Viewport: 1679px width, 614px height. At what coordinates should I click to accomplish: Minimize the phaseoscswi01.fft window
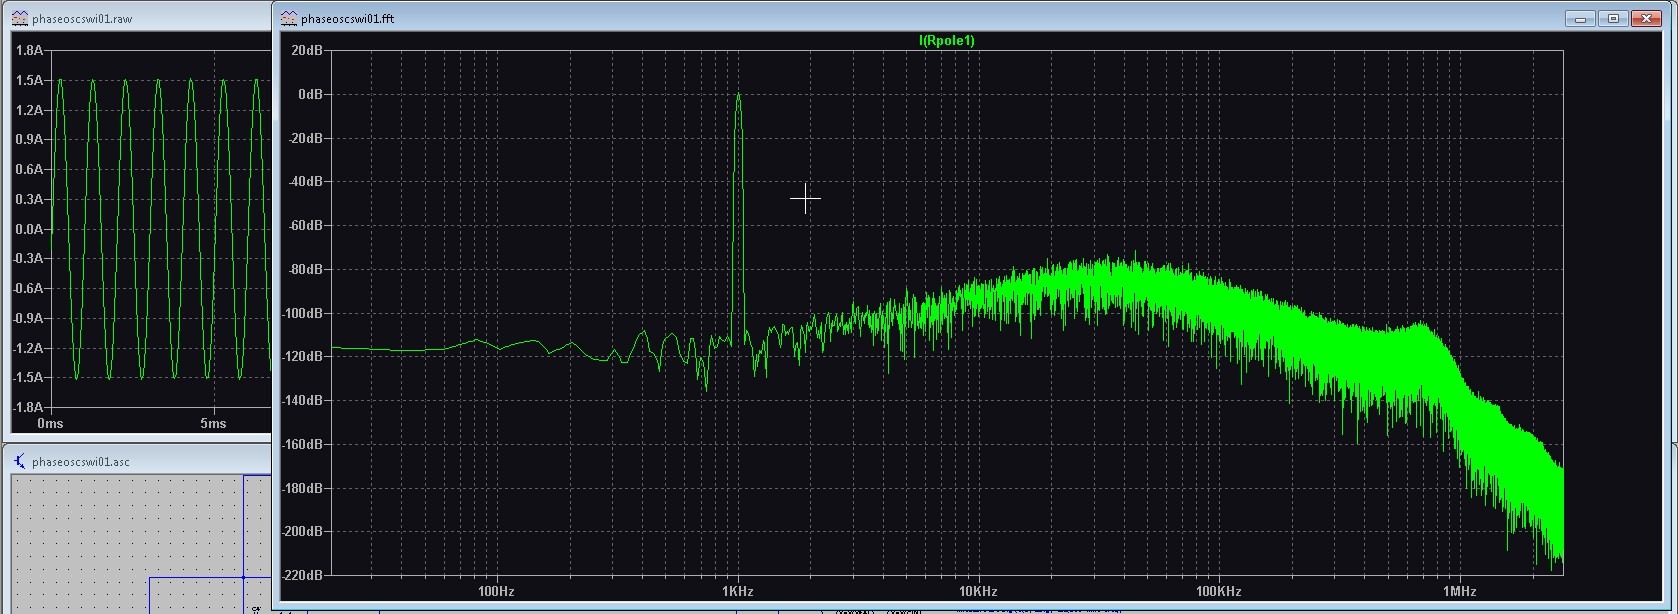pos(1581,18)
